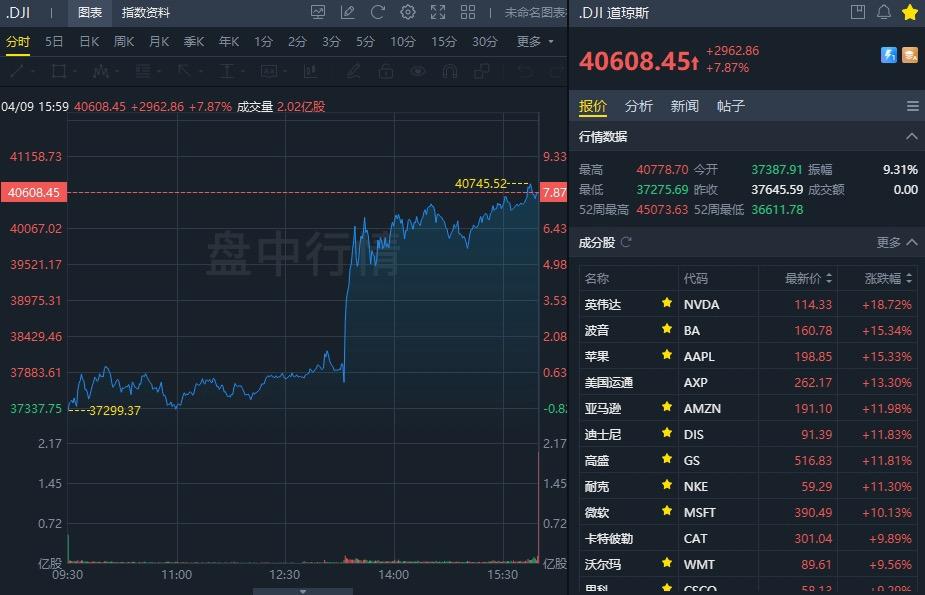Open the chart monitor icon in top toolbar
925x595 pixels.
click(318, 12)
